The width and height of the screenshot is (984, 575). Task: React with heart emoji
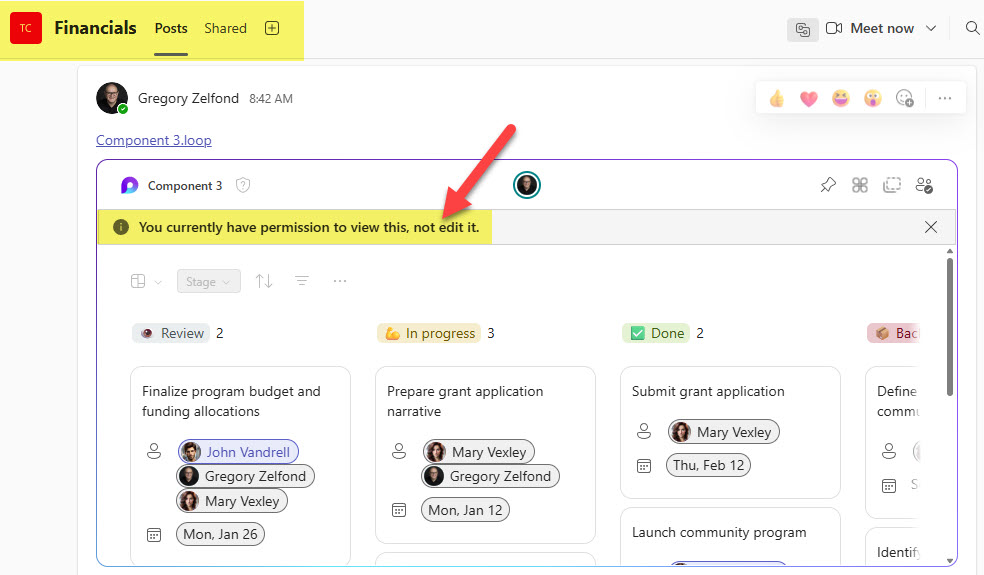coord(809,99)
